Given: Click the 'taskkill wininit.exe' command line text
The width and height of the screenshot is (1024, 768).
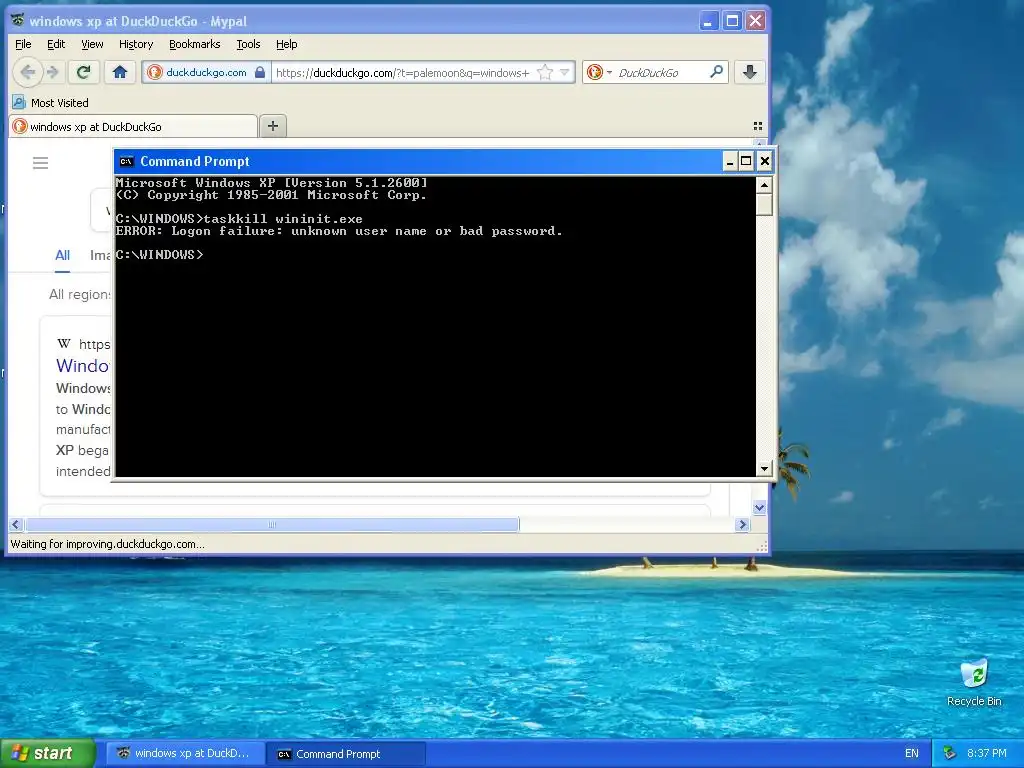Looking at the screenshot, I should click(x=283, y=219).
